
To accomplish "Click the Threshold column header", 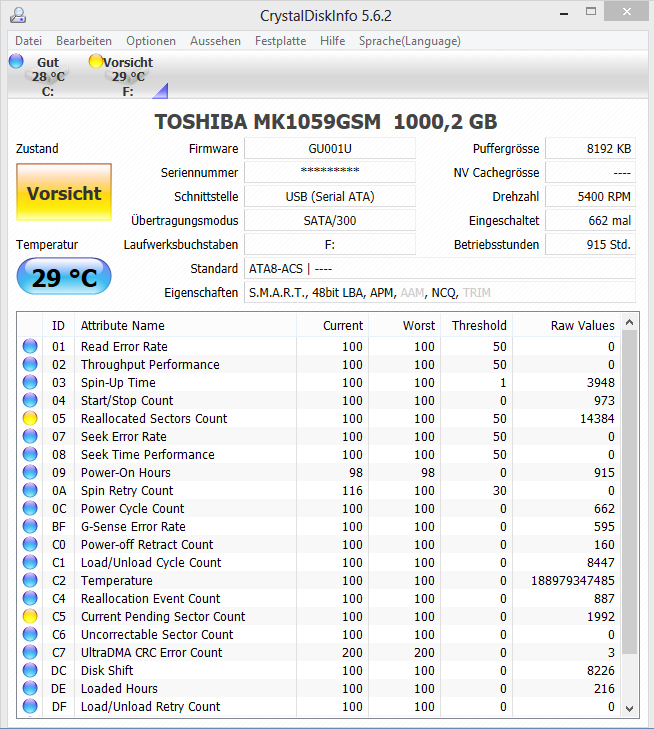I will click(476, 325).
